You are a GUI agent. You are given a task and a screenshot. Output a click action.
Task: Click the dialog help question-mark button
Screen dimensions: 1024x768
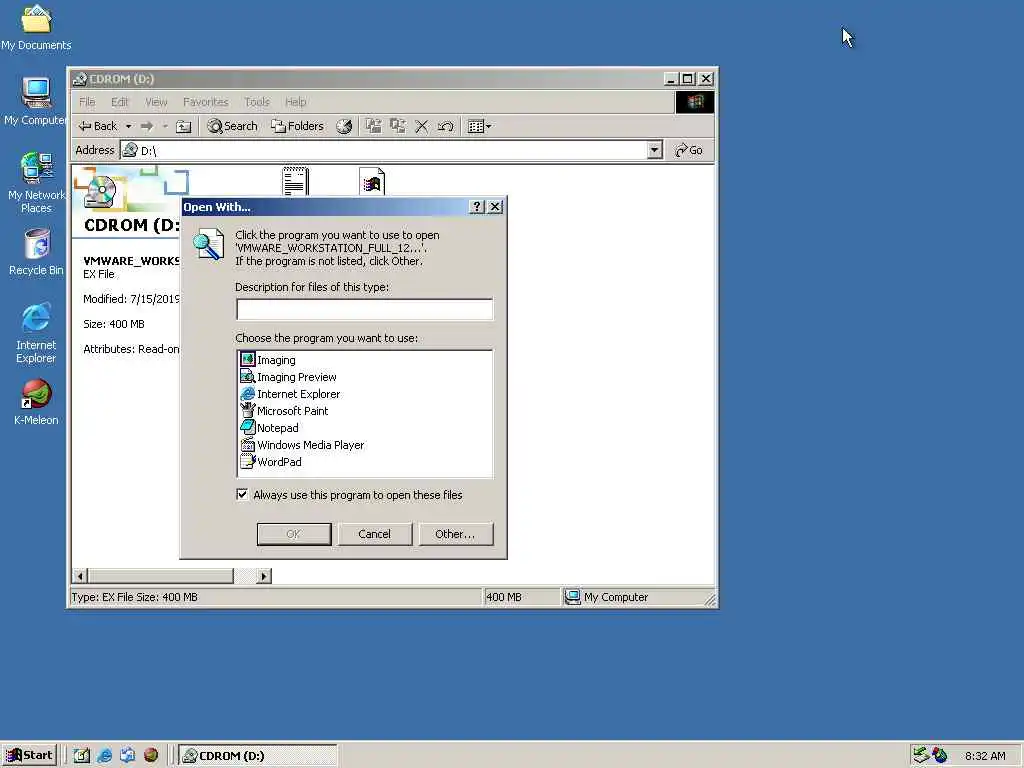tap(477, 206)
